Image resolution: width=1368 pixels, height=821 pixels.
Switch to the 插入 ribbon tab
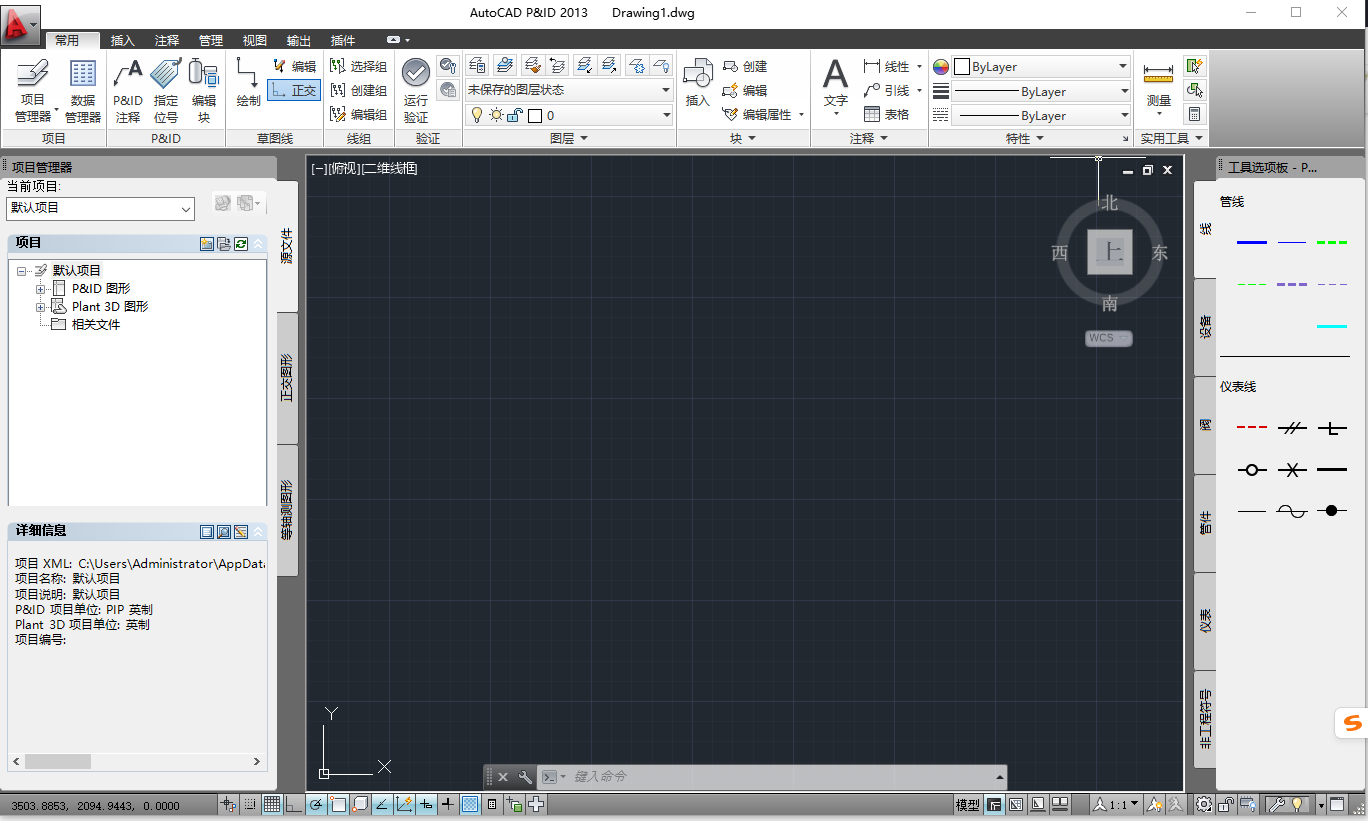122,40
